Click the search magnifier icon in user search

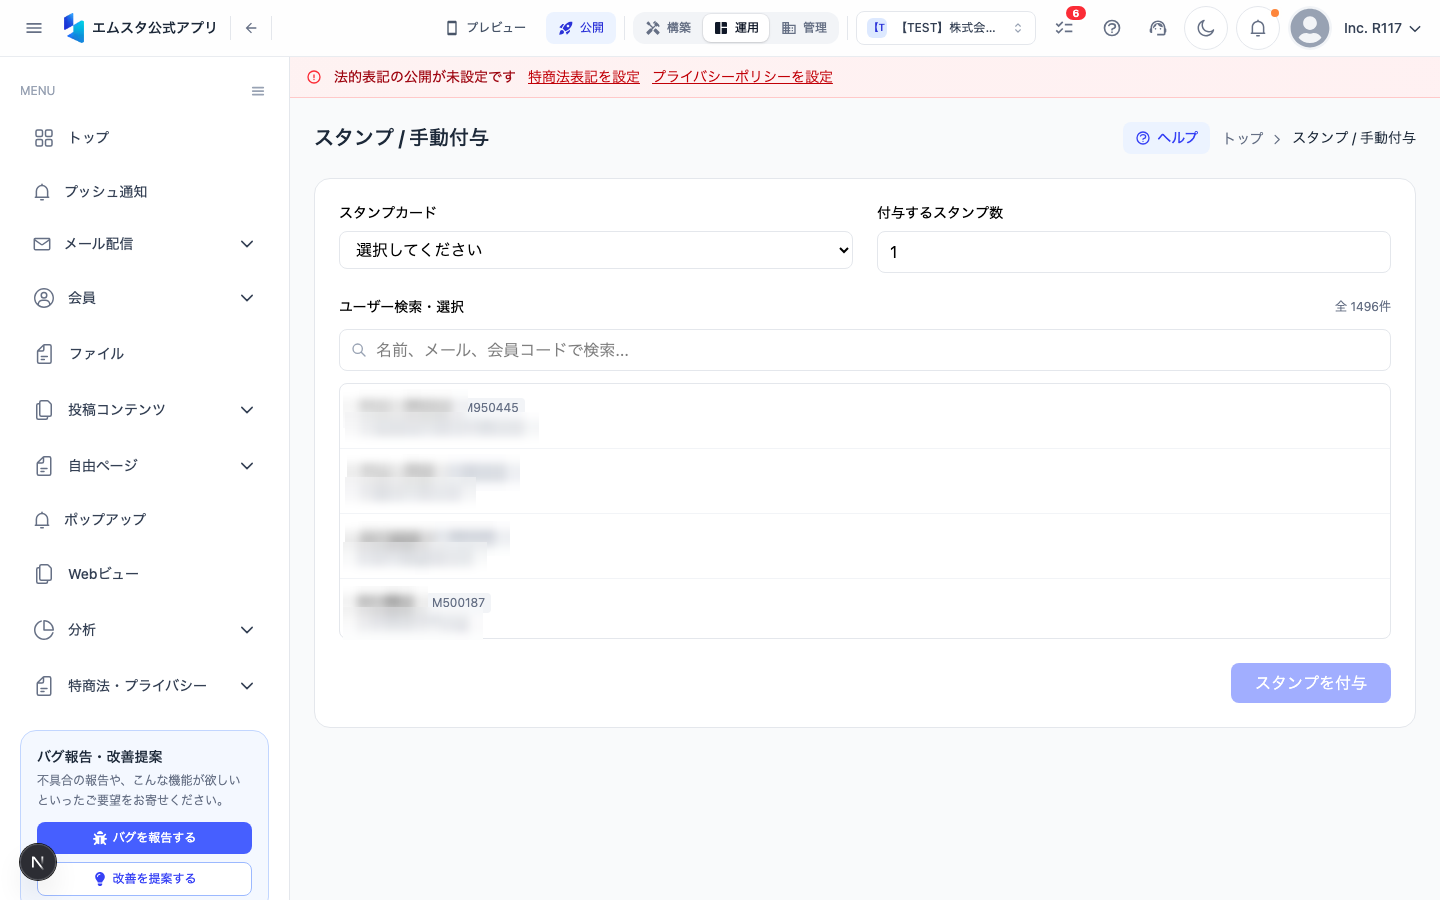pos(359,350)
